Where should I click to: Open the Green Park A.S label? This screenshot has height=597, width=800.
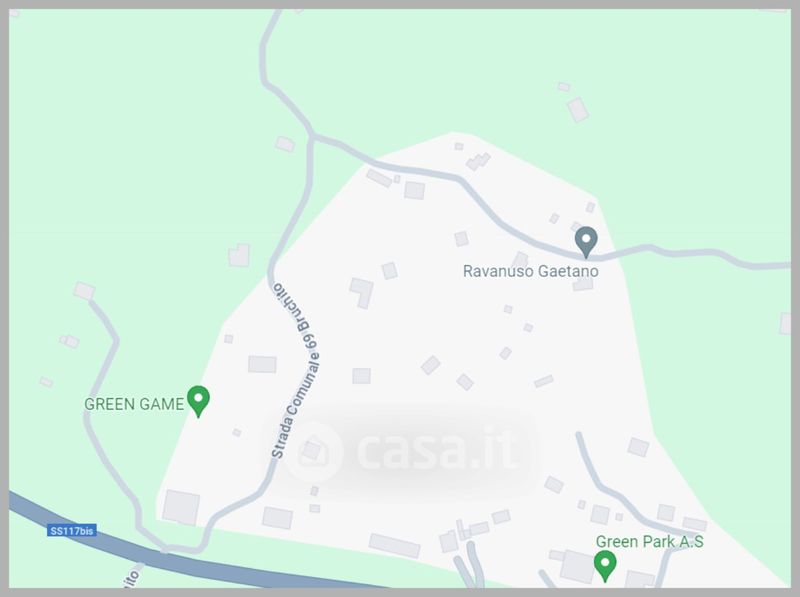point(649,541)
